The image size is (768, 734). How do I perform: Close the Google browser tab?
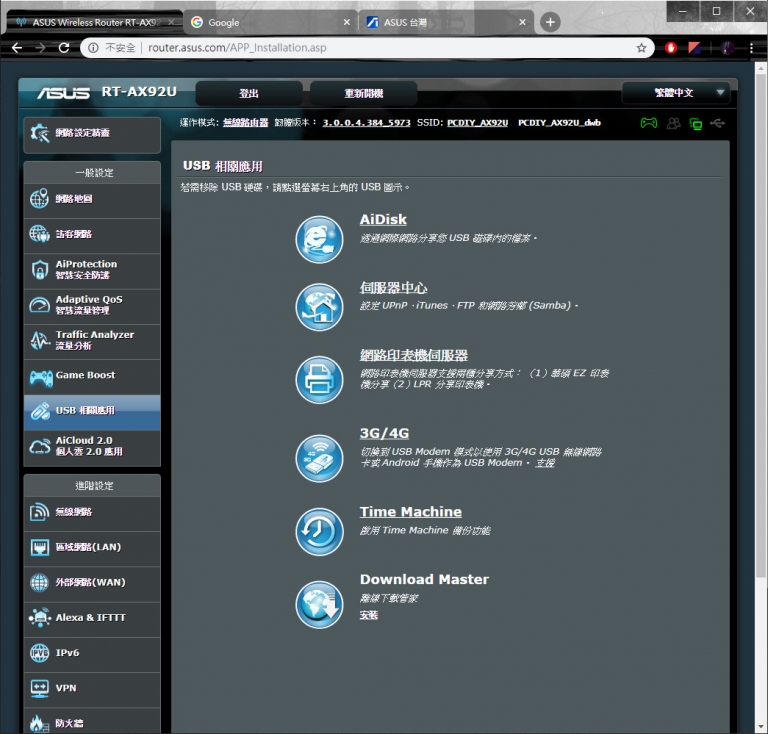click(347, 22)
